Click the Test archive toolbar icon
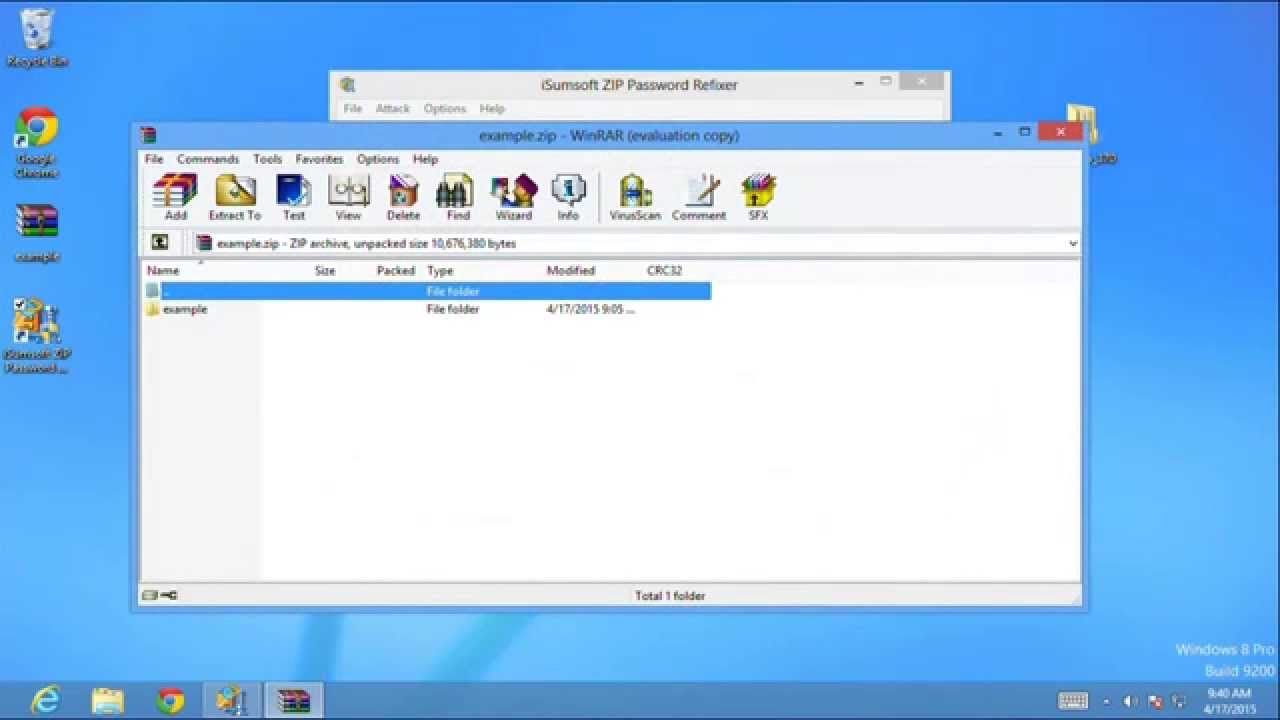The width and height of the screenshot is (1280, 720). pos(294,197)
